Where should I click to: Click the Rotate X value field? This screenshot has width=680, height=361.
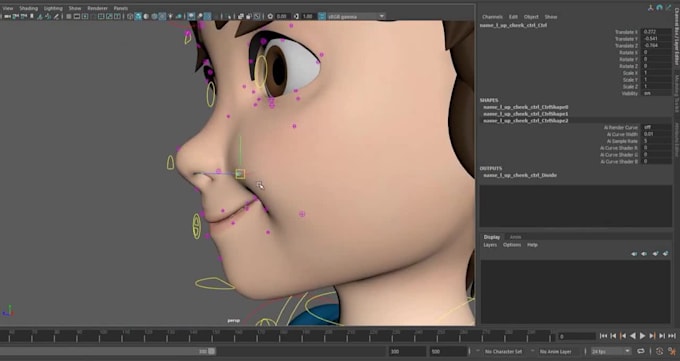[657, 52]
